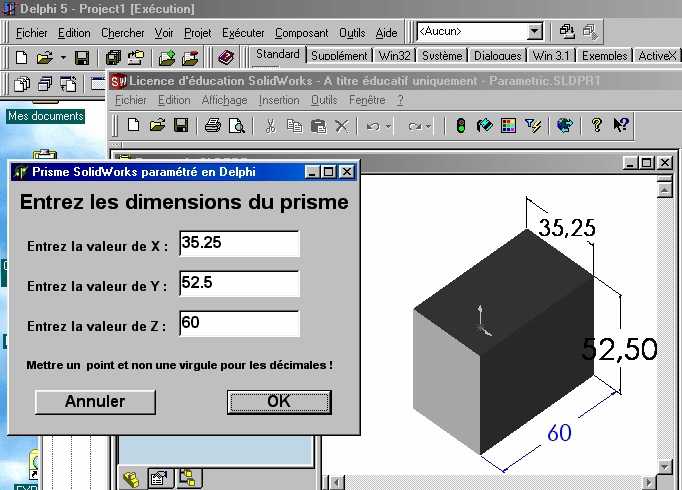Viewport: 682px width, 490px height.
Task: Click SolidWorks Paste icon
Action: pyautogui.click(x=318, y=126)
